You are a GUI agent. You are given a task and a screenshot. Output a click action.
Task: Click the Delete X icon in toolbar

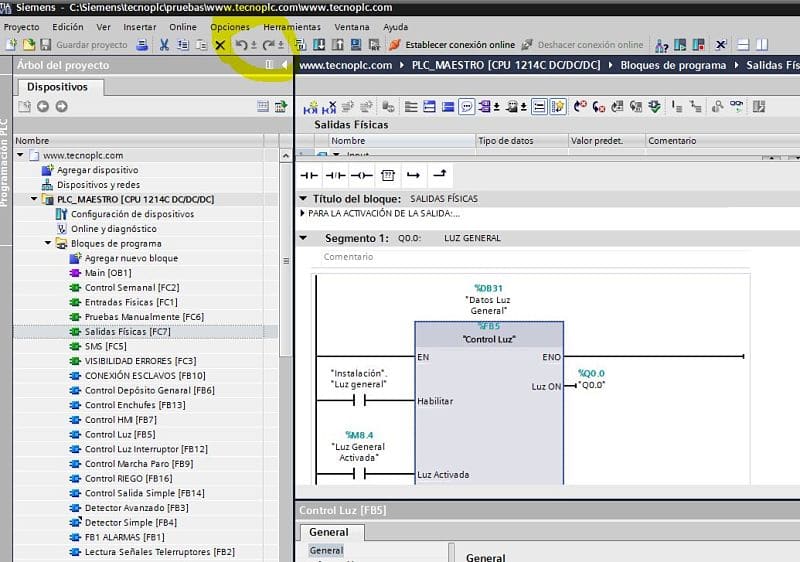tap(220, 45)
